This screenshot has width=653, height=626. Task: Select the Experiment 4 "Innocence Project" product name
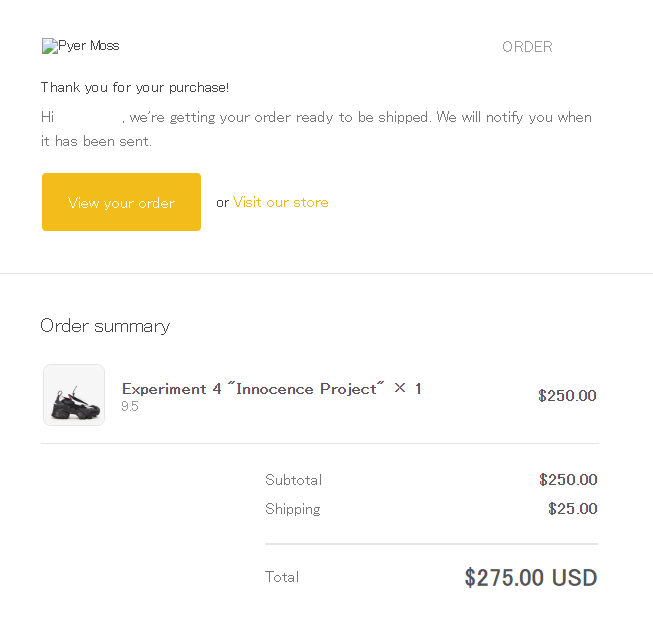(253, 389)
